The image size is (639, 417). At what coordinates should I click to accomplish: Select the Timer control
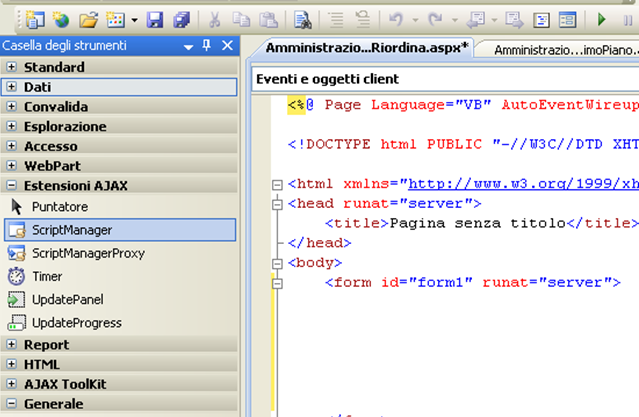click(x=120, y=276)
